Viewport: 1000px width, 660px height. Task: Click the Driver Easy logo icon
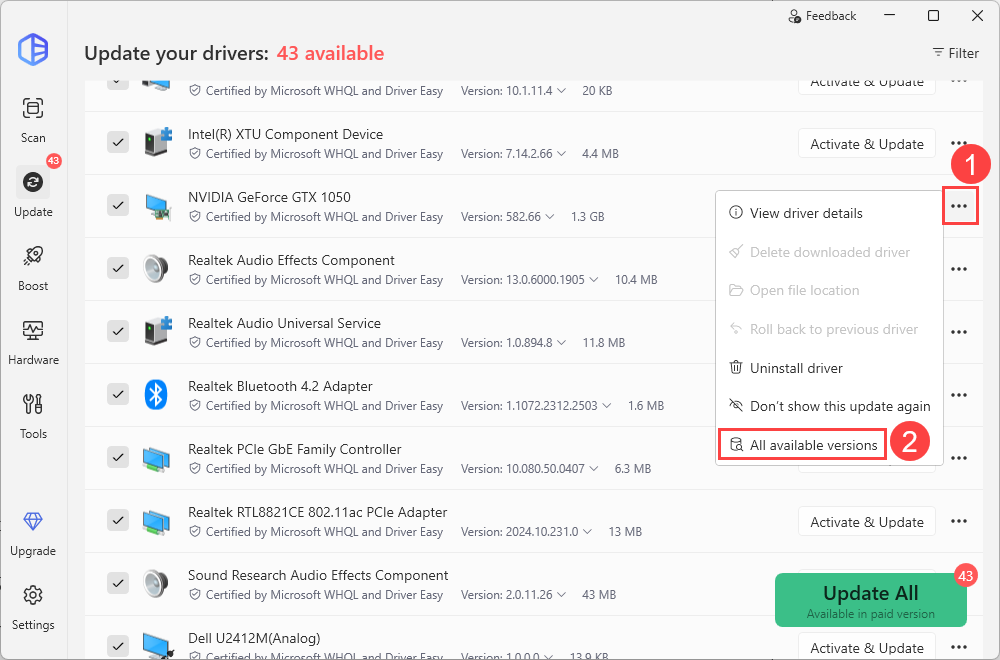pos(33,48)
